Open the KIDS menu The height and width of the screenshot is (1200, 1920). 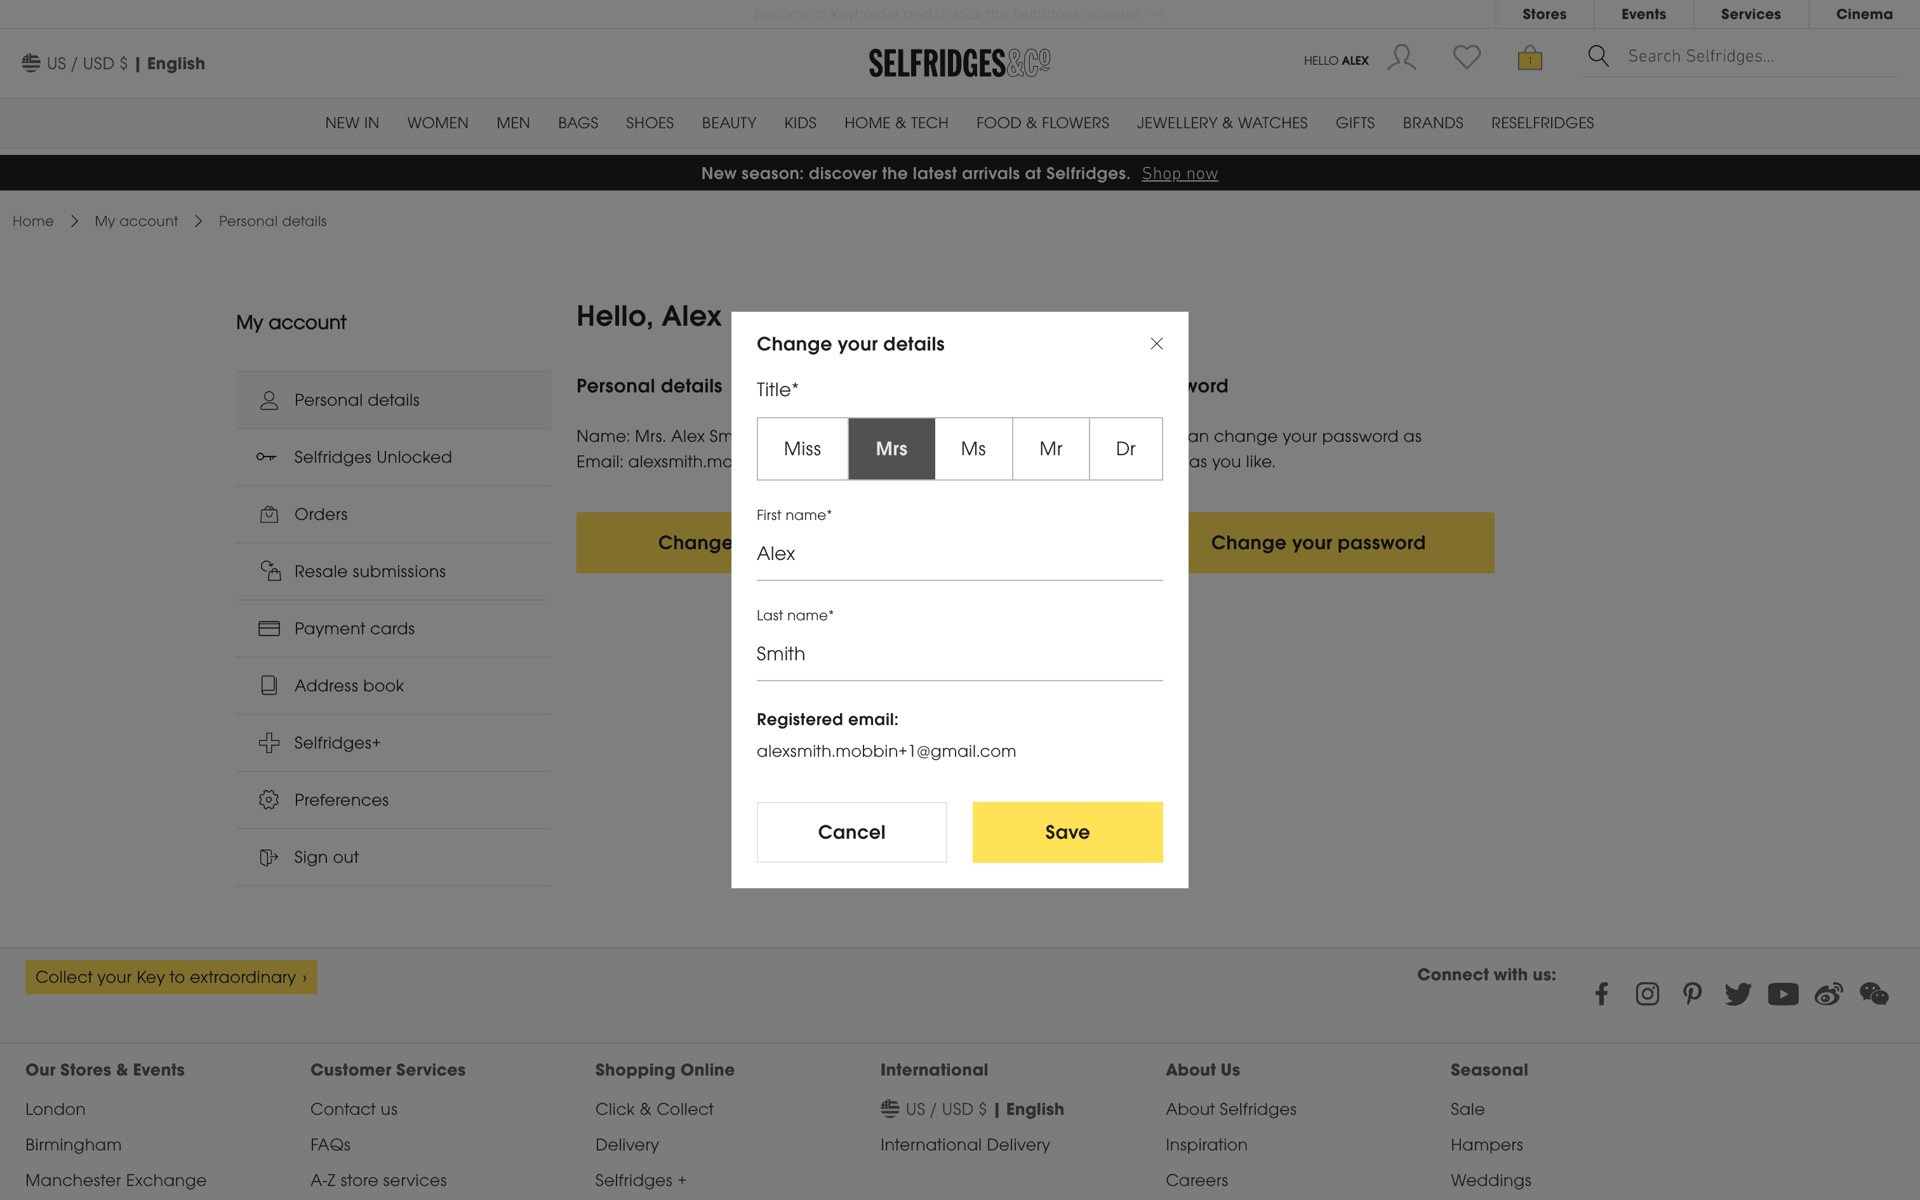[x=800, y=123]
